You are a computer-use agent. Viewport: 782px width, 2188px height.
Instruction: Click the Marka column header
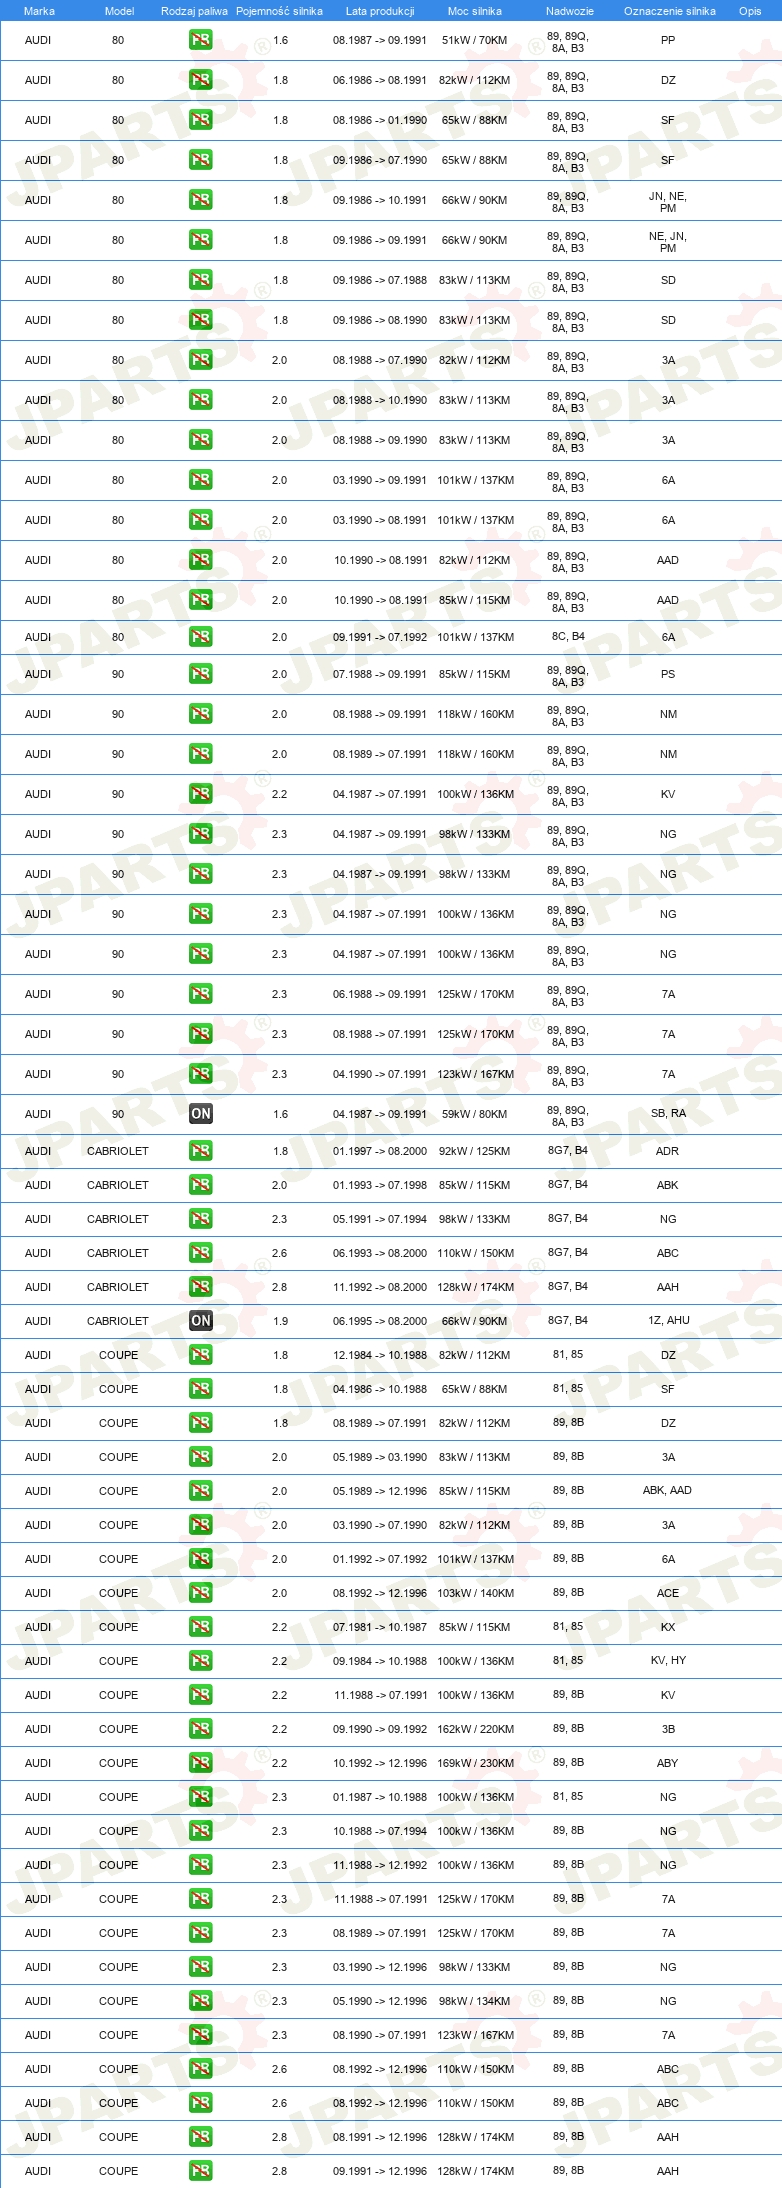[x=39, y=11]
